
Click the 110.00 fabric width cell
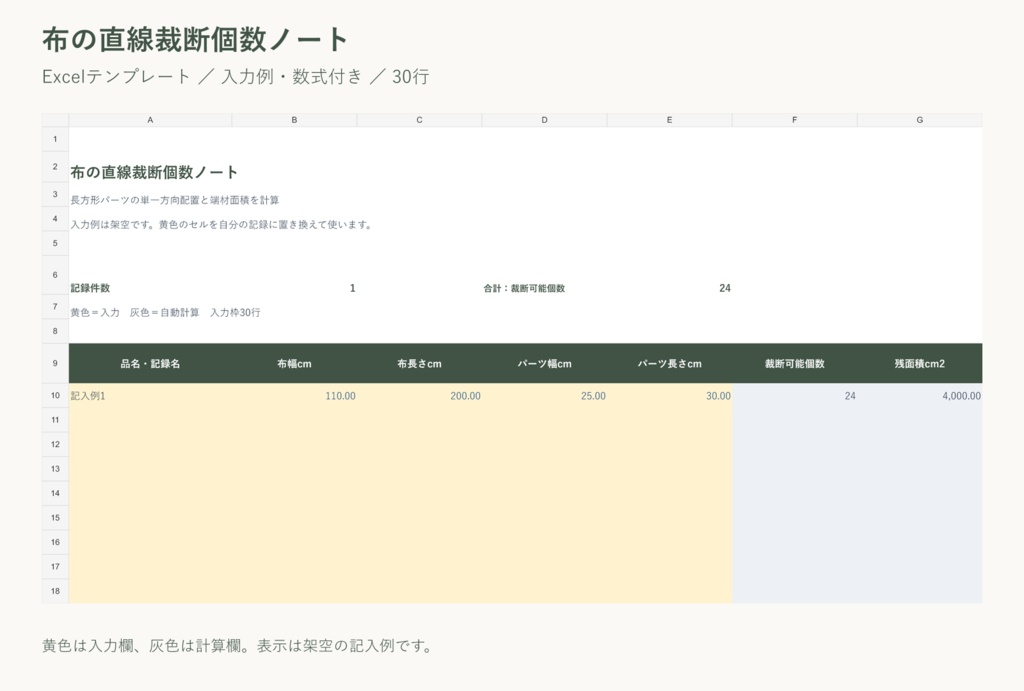pyautogui.click(x=295, y=396)
